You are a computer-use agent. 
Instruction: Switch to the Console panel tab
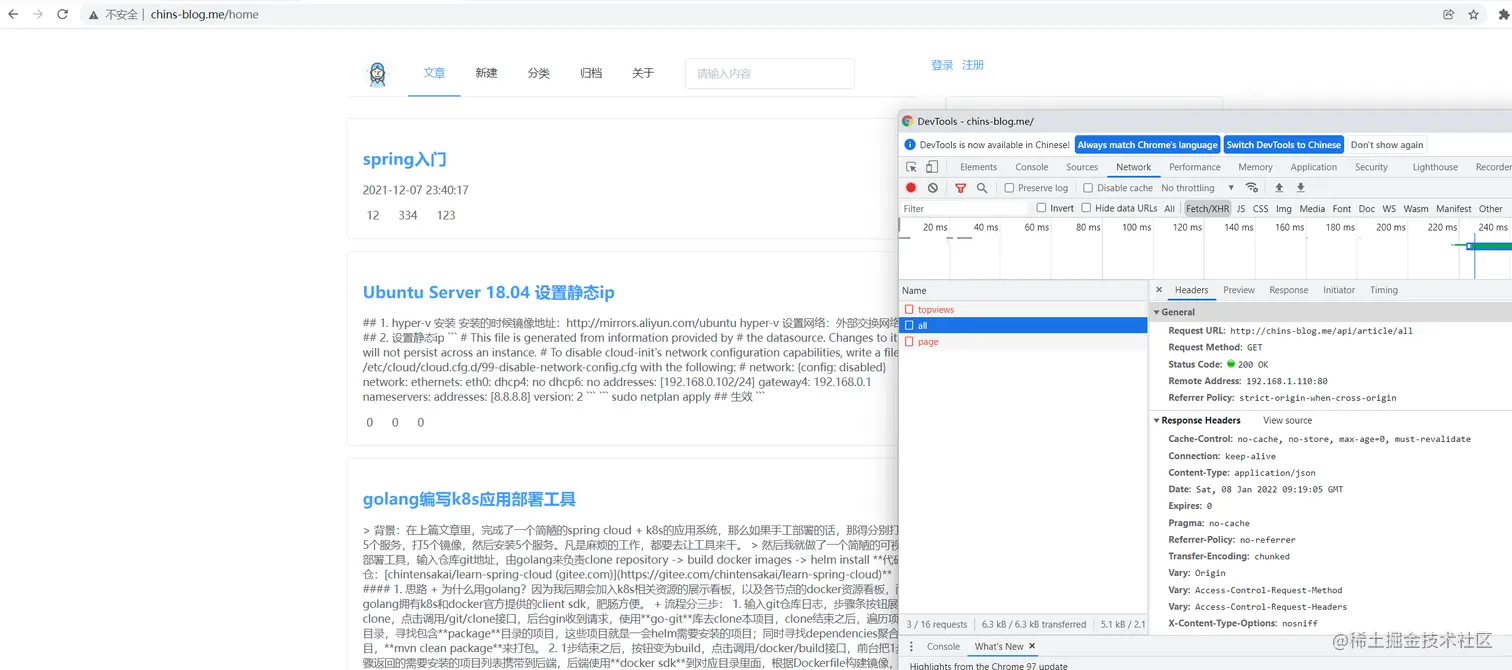click(1032, 167)
